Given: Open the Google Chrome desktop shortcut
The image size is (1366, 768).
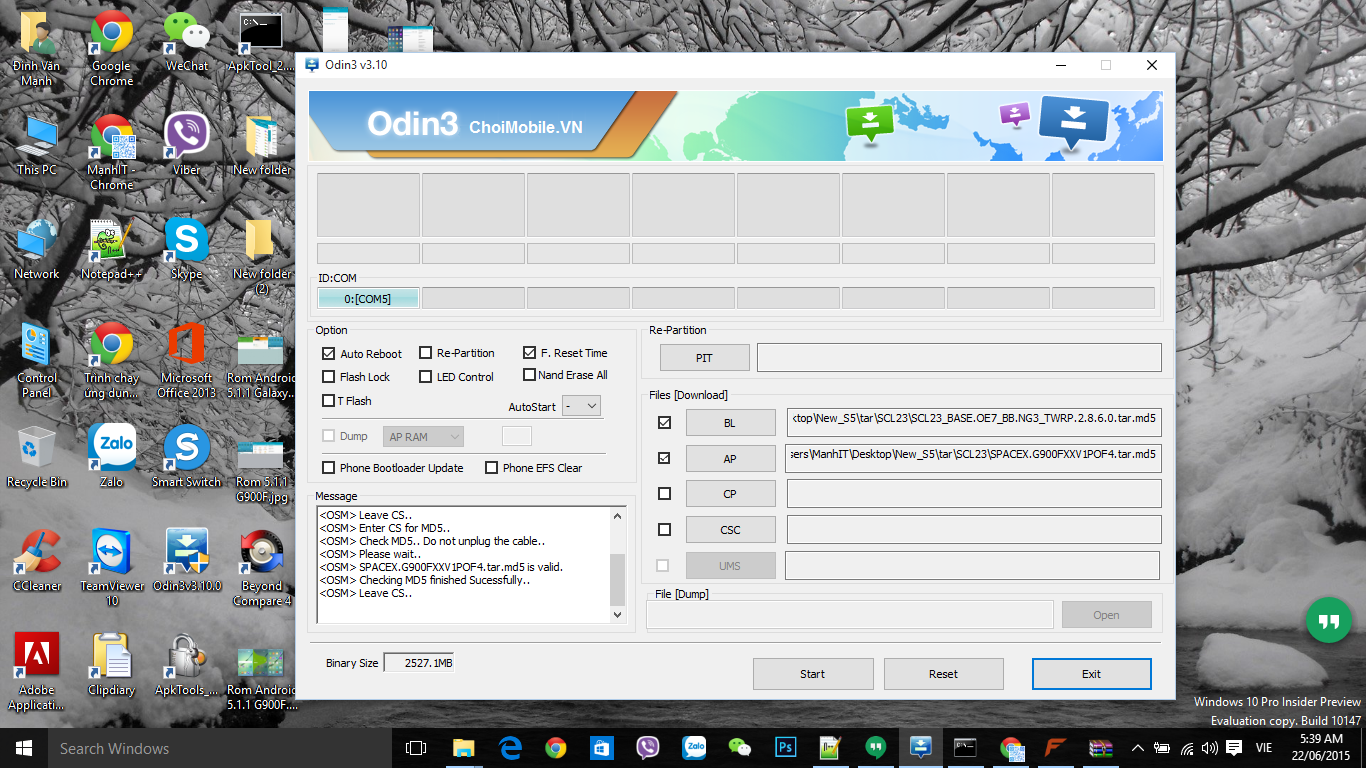Looking at the screenshot, I should coord(111,48).
